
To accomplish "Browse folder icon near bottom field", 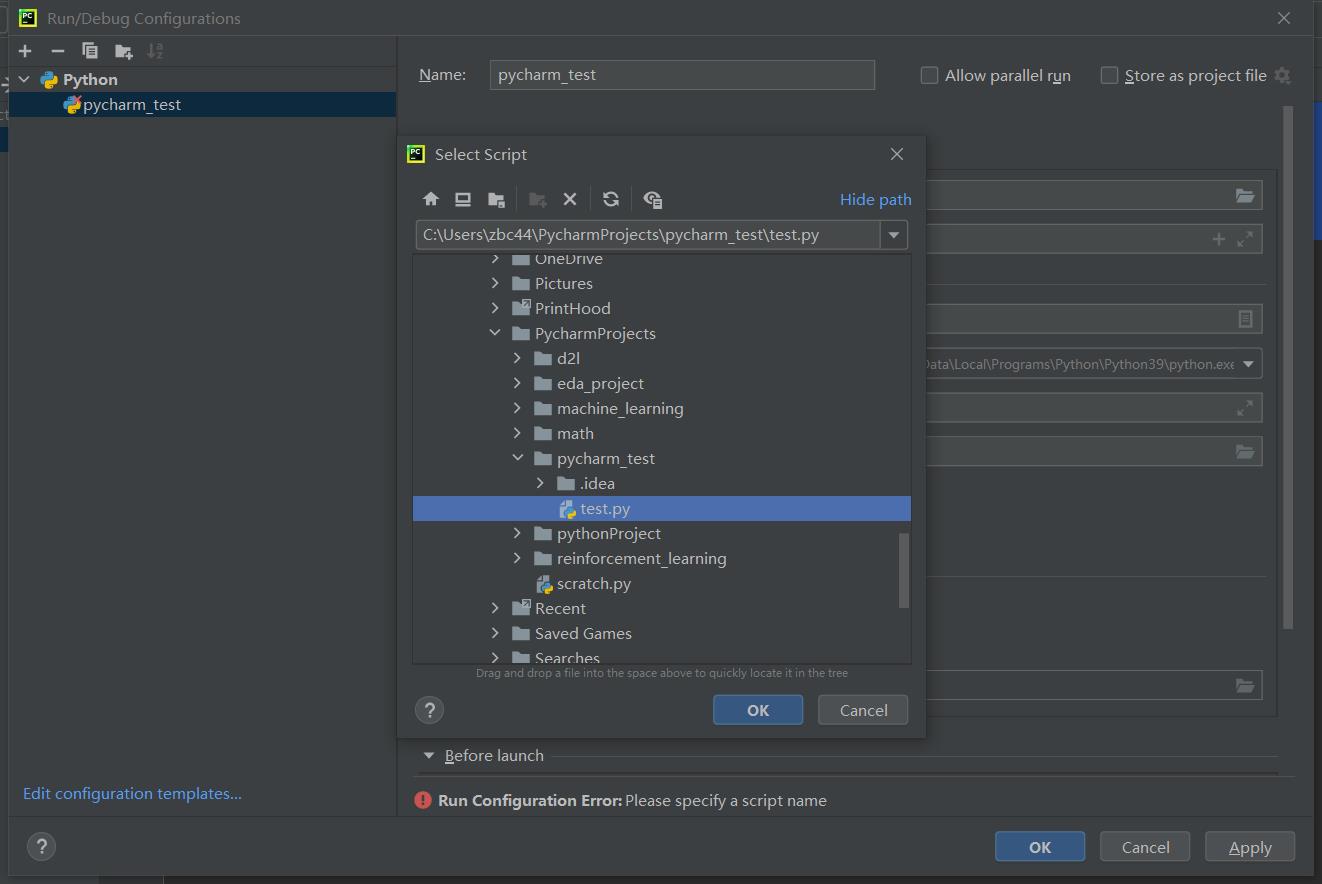I will [1245, 685].
